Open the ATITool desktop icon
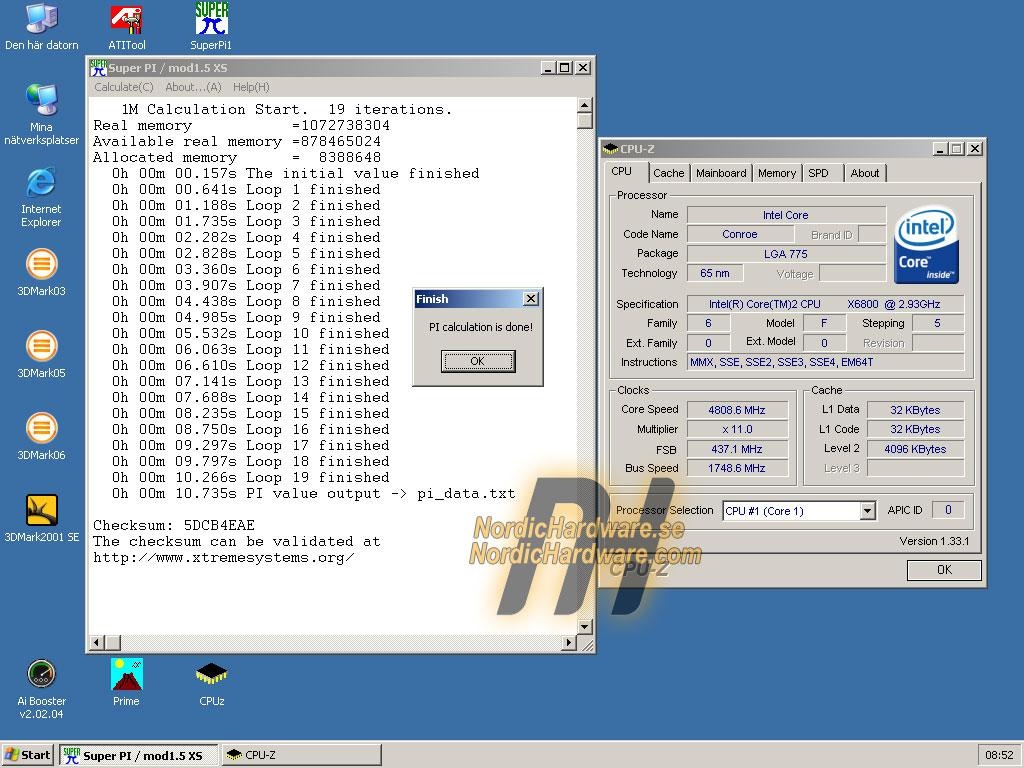This screenshot has width=1024, height=768. 126,21
